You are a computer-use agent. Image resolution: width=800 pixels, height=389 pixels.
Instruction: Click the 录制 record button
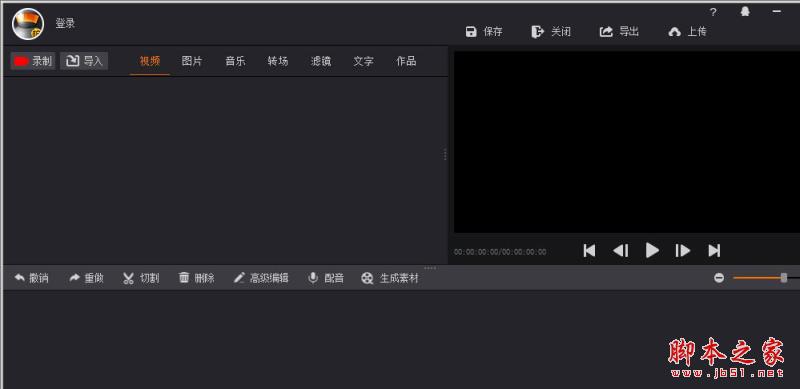point(33,61)
